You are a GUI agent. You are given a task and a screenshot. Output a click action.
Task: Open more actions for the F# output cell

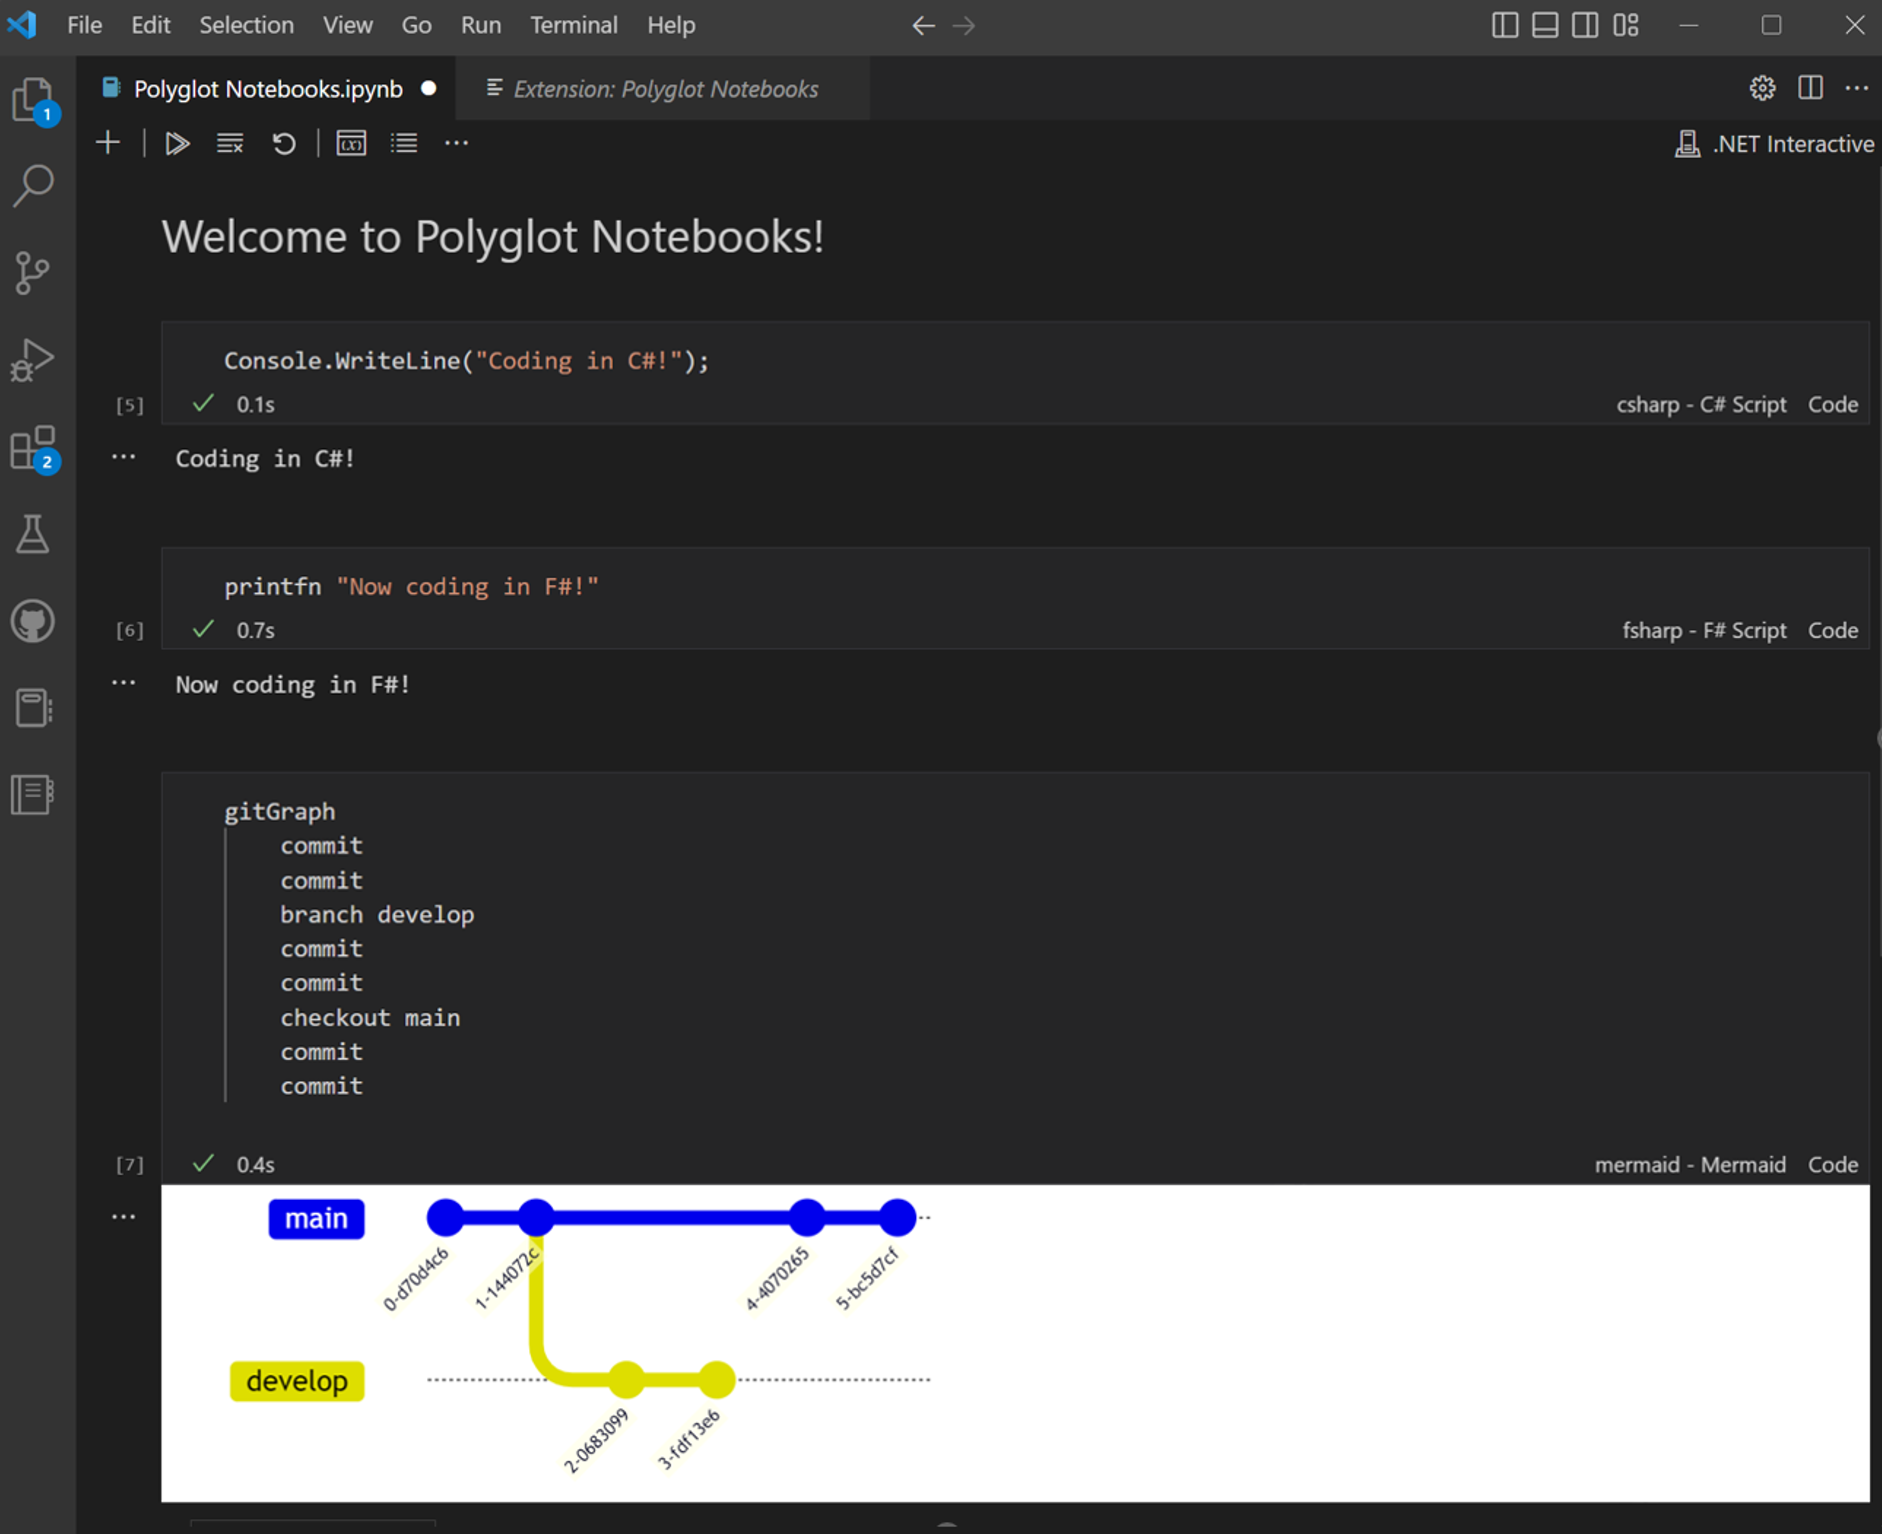(123, 682)
